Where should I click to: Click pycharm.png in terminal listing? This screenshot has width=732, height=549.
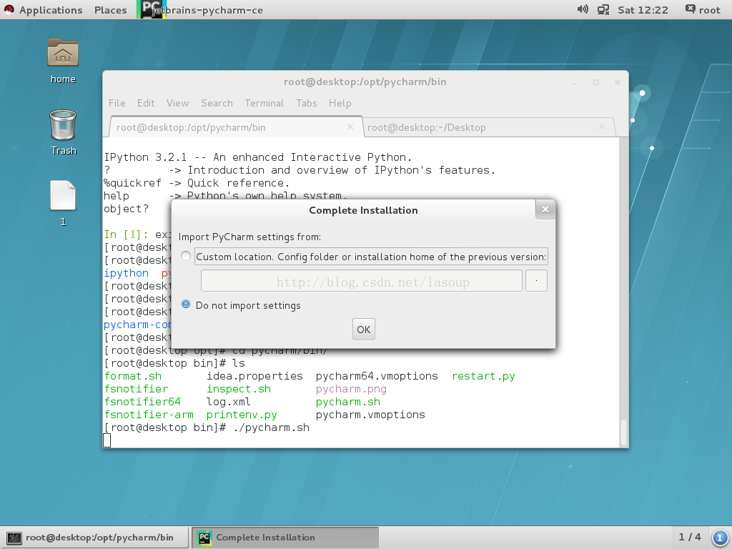pyautogui.click(x=351, y=389)
